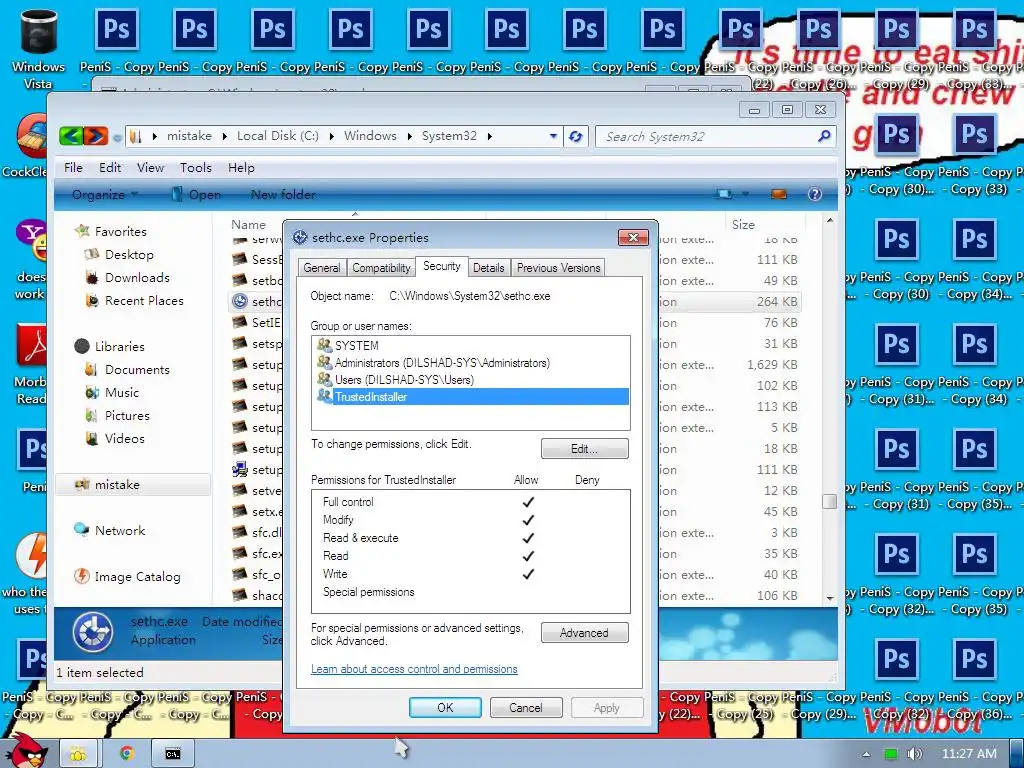Open Chrome from the taskbar
This screenshot has width=1024, height=768.
tap(126, 754)
